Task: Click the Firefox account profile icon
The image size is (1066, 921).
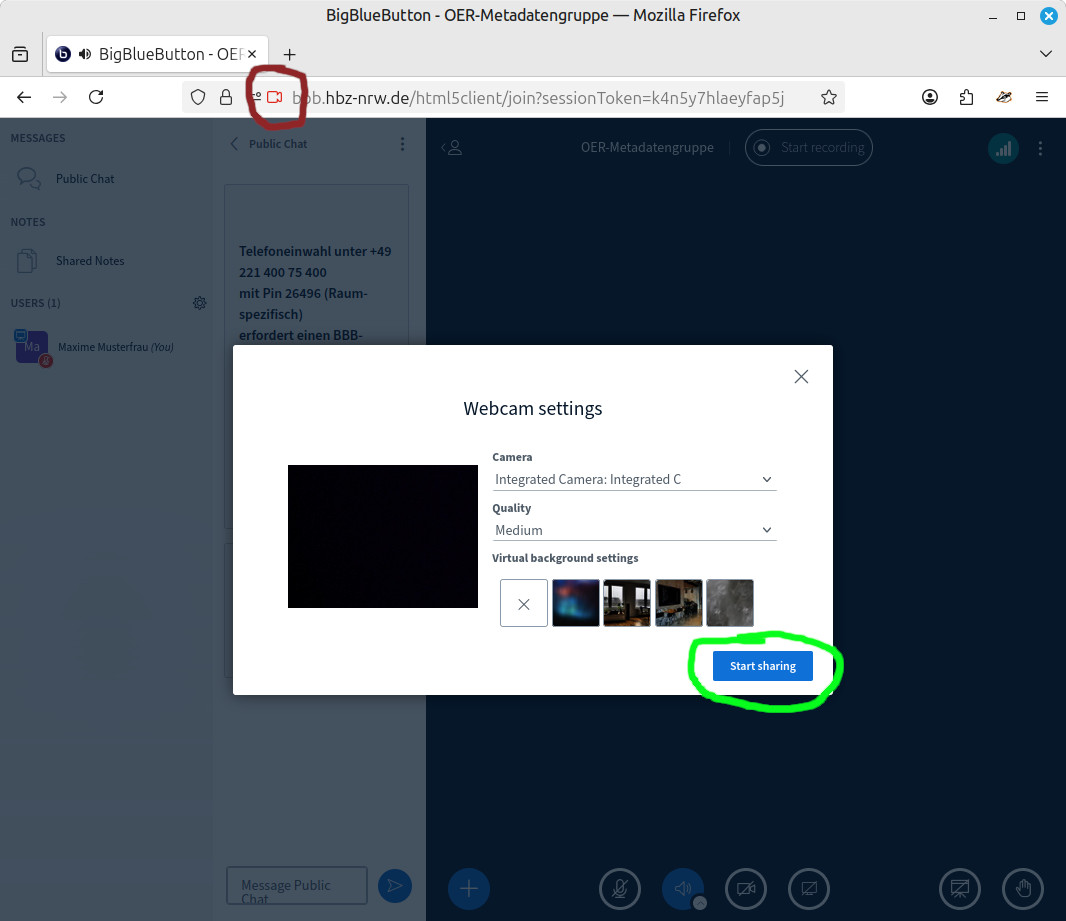Action: tap(930, 97)
